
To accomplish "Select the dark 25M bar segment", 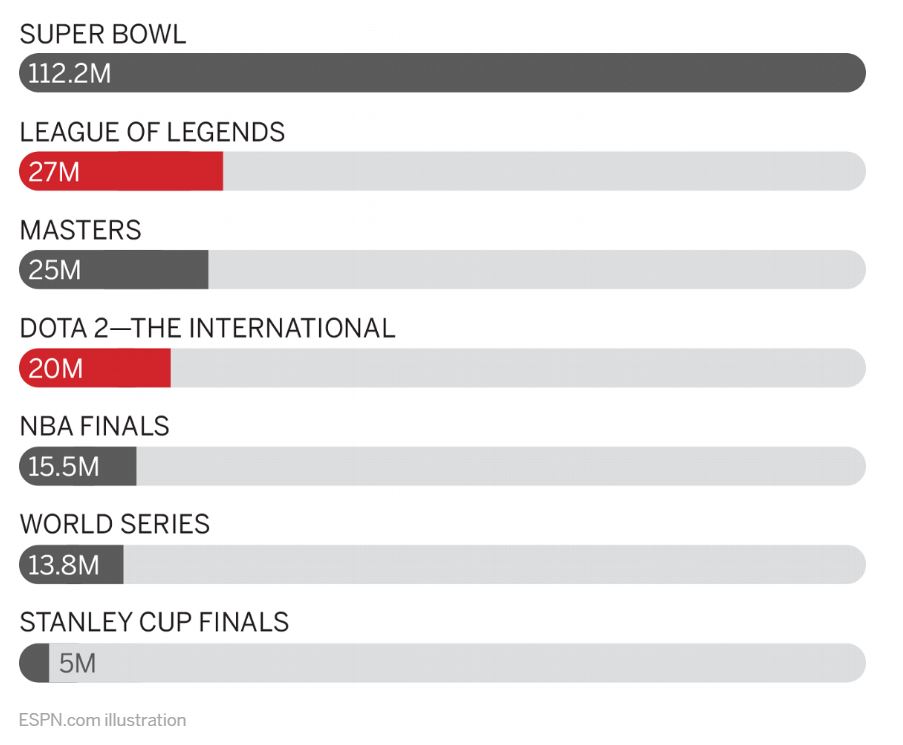I will [x=114, y=270].
